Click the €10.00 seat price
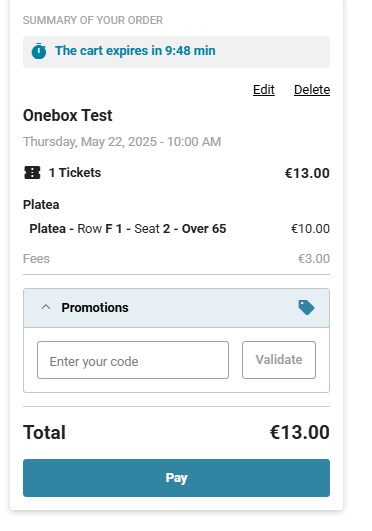Screen dimensions: 372x531 [x=310, y=229]
